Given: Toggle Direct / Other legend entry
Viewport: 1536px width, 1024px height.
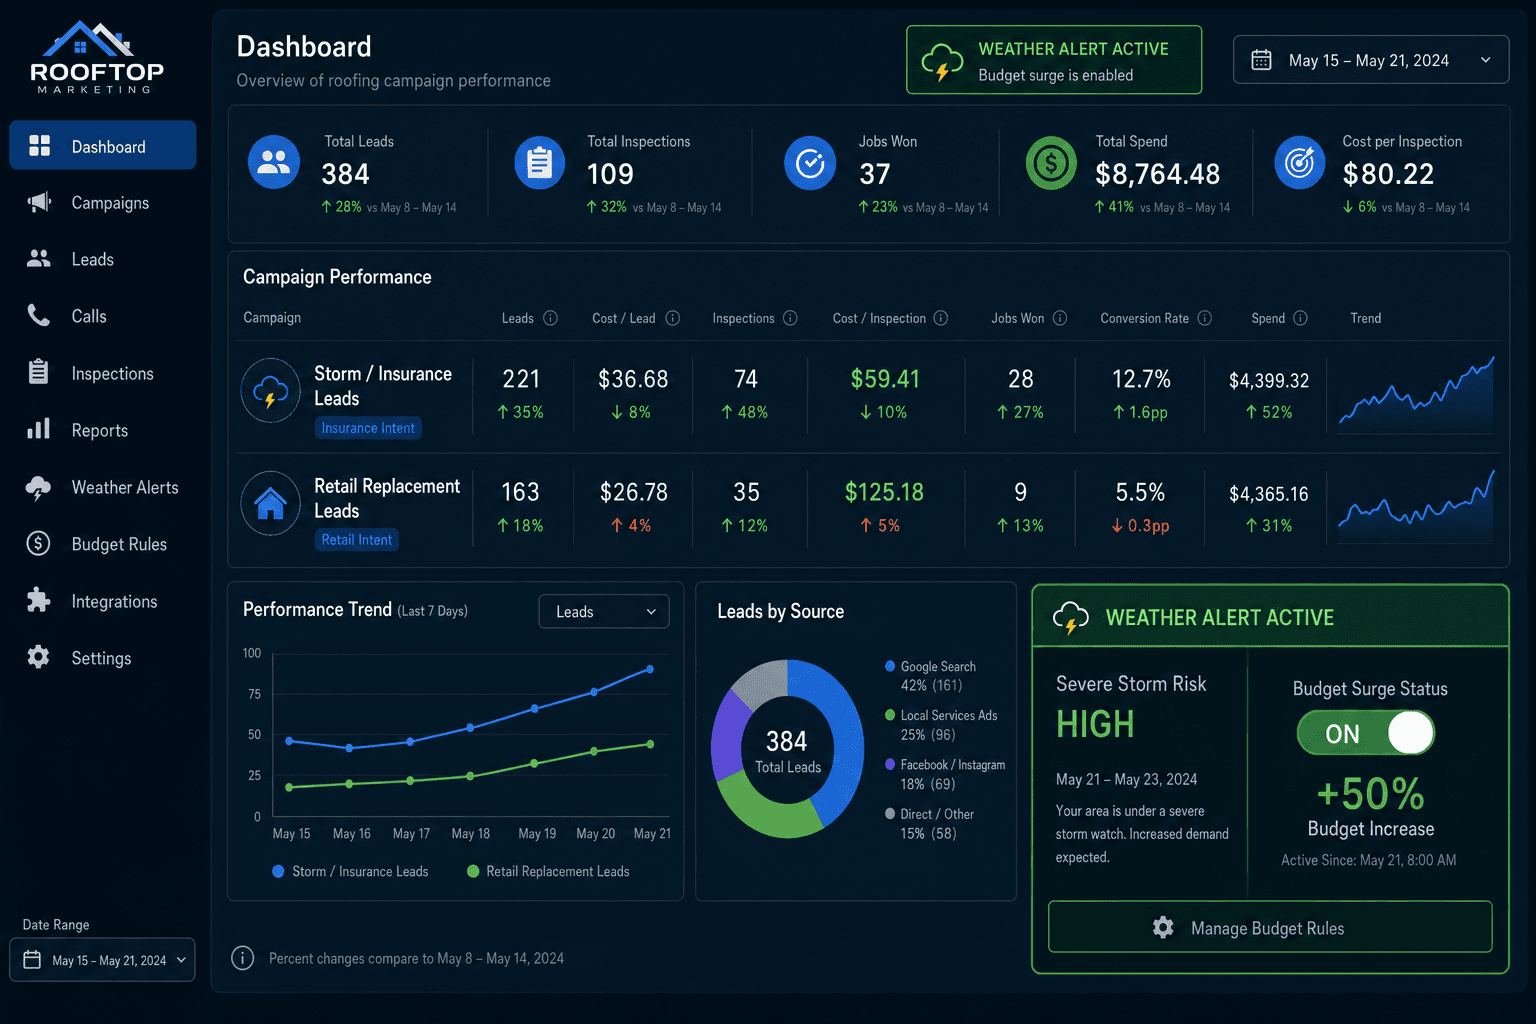Looking at the screenshot, I should (929, 823).
